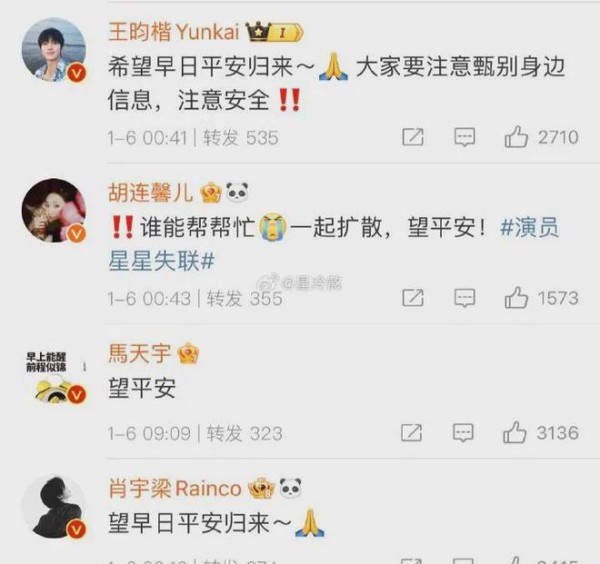Open 肖宇梁 Rainco's profile avatar
The width and height of the screenshot is (600, 564).
[54, 507]
